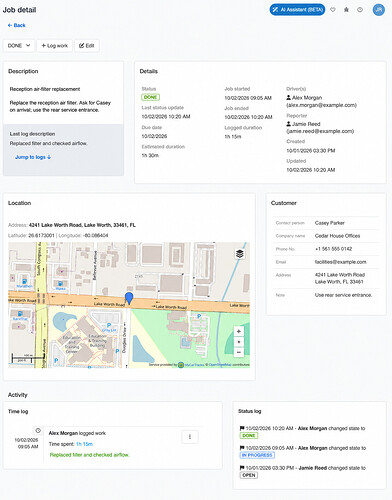Click reporter Jamie Reed person icon
The height and width of the screenshot is (500, 392).
pos(289,124)
